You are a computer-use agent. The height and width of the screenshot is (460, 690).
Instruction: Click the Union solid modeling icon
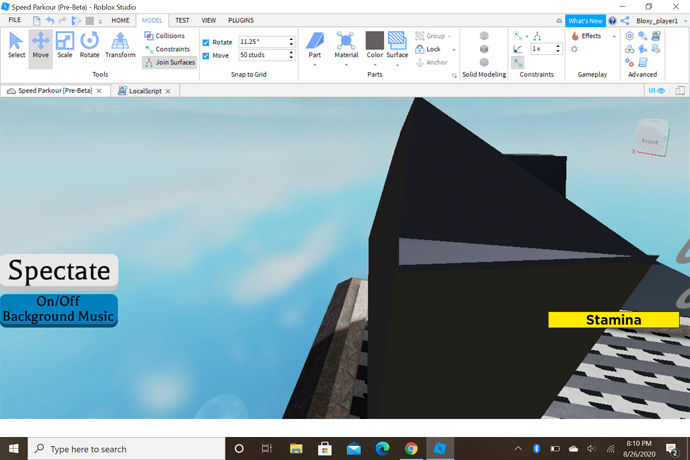(484, 36)
